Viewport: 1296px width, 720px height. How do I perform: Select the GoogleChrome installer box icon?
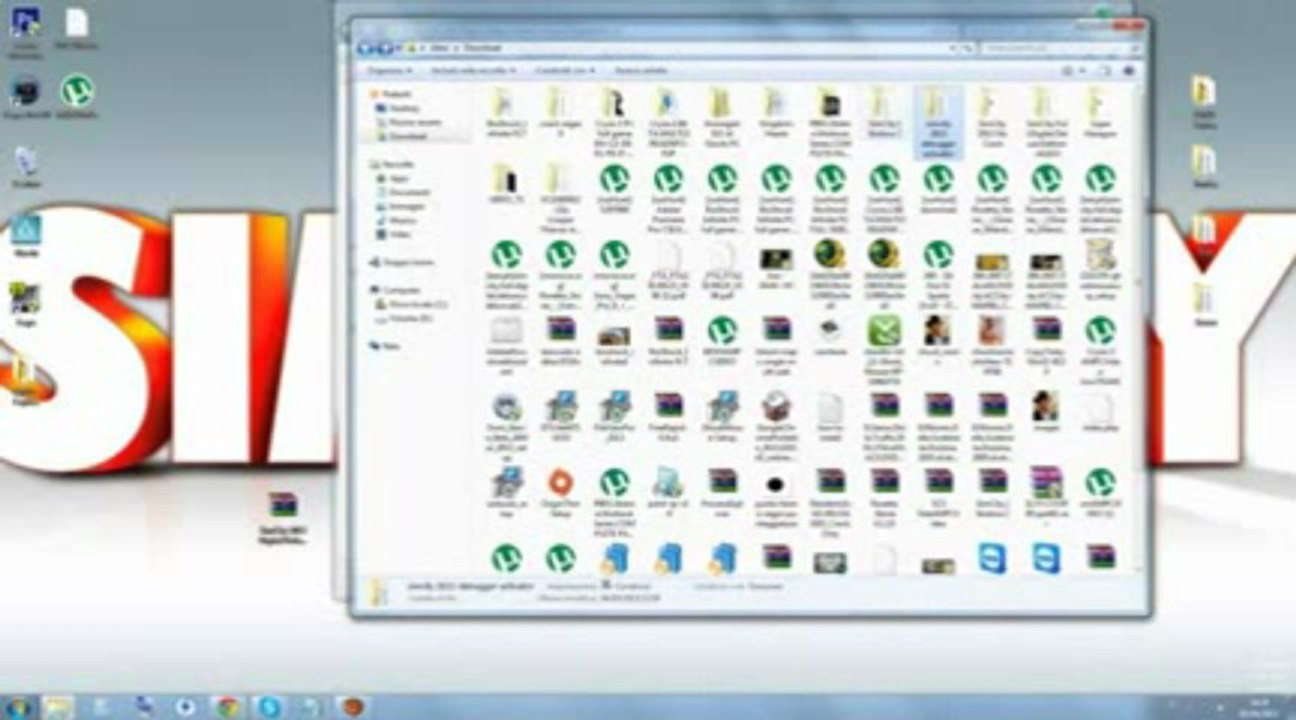click(775, 406)
